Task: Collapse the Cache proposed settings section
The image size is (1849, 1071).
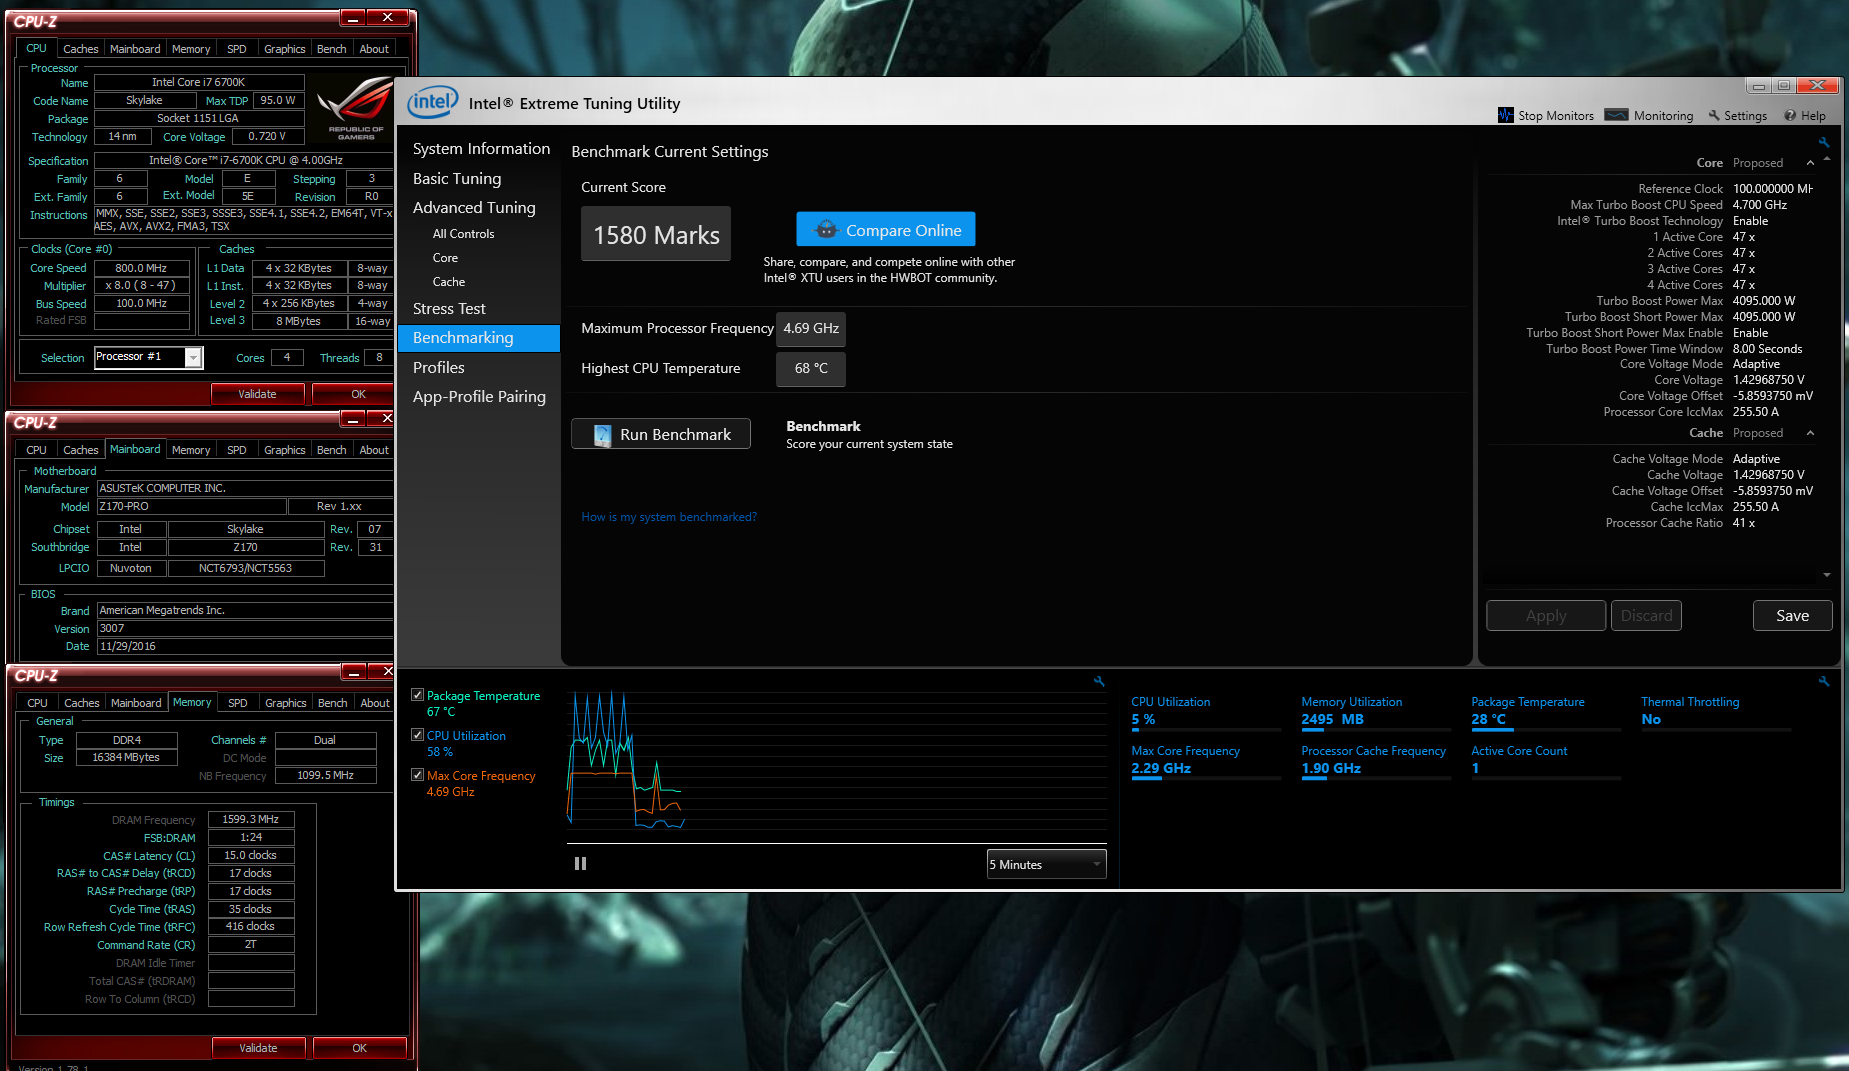Action: (x=1810, y=433)
